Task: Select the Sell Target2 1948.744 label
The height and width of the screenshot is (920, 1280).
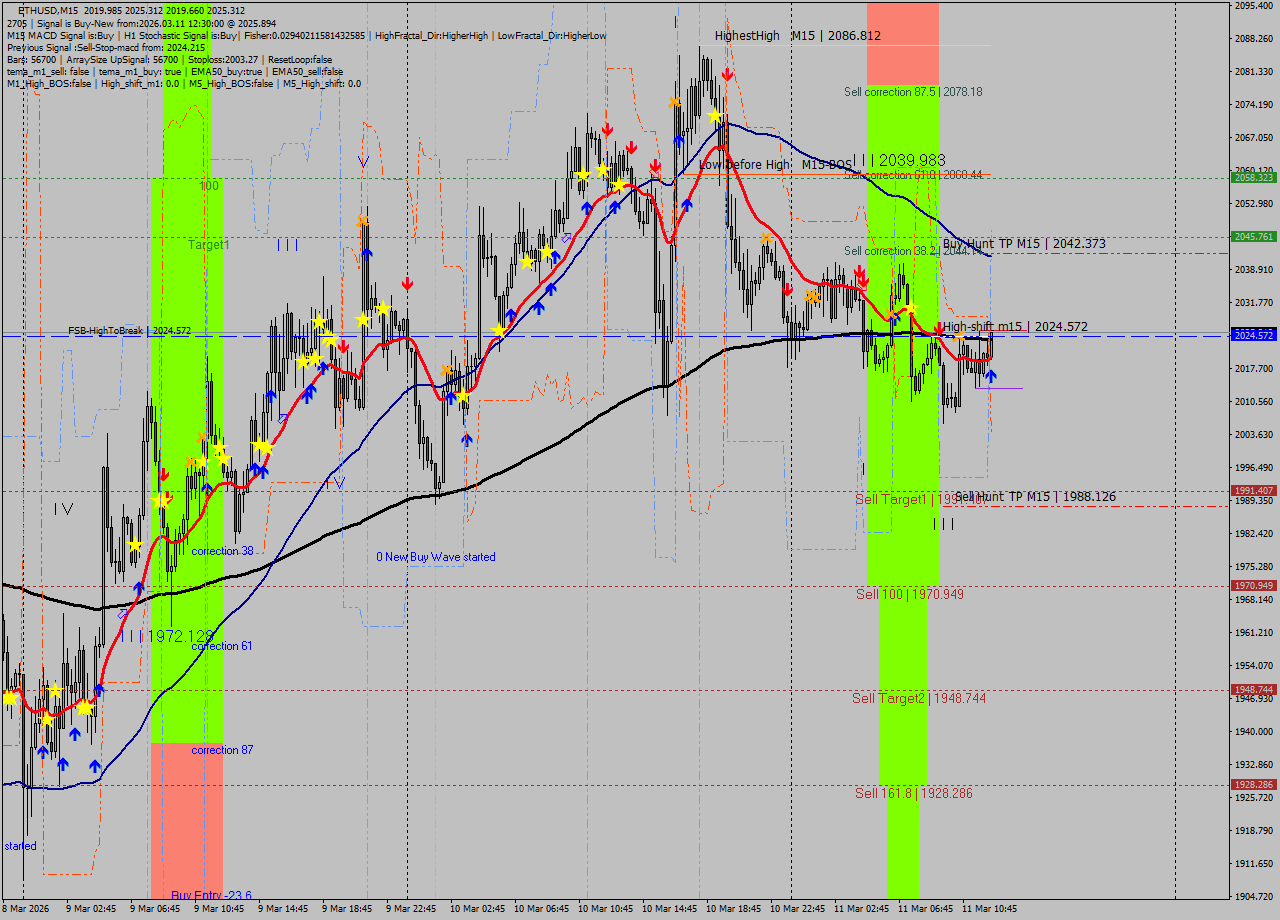Action: [918, 698]
